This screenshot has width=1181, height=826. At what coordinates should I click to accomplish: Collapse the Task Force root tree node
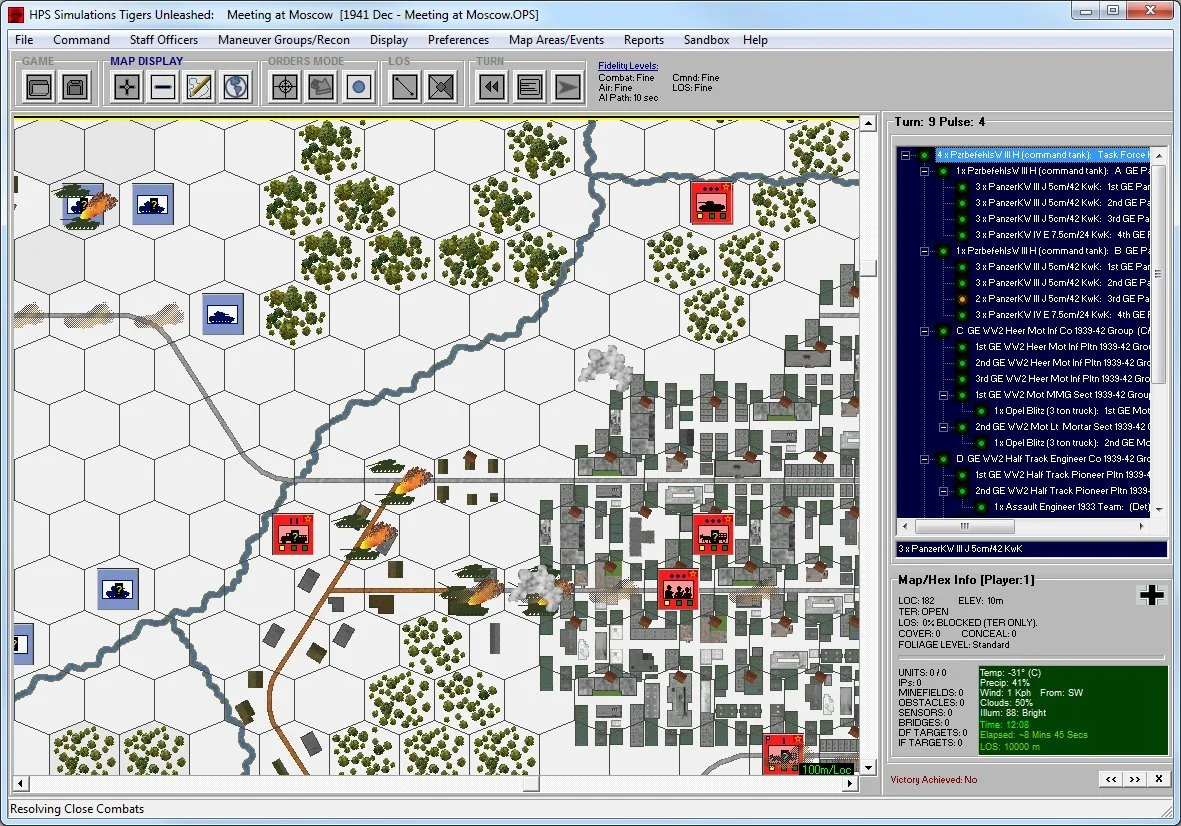pos(904,153)
